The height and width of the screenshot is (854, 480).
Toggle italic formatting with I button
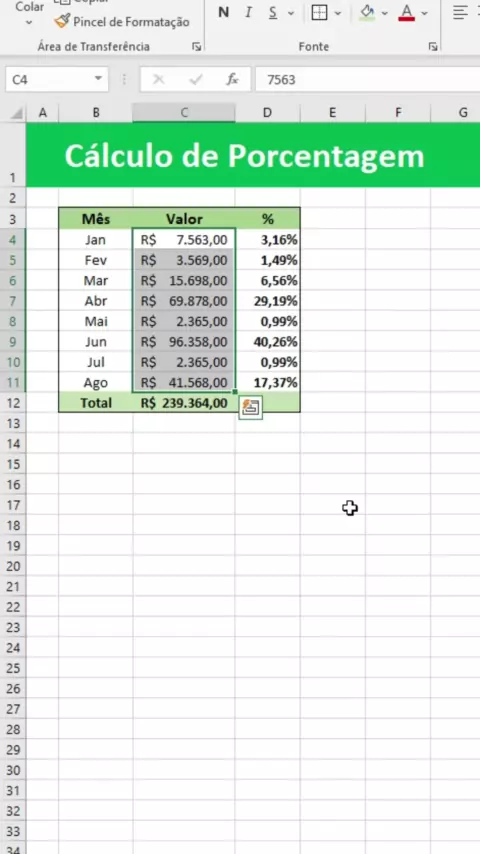(248, 13)
